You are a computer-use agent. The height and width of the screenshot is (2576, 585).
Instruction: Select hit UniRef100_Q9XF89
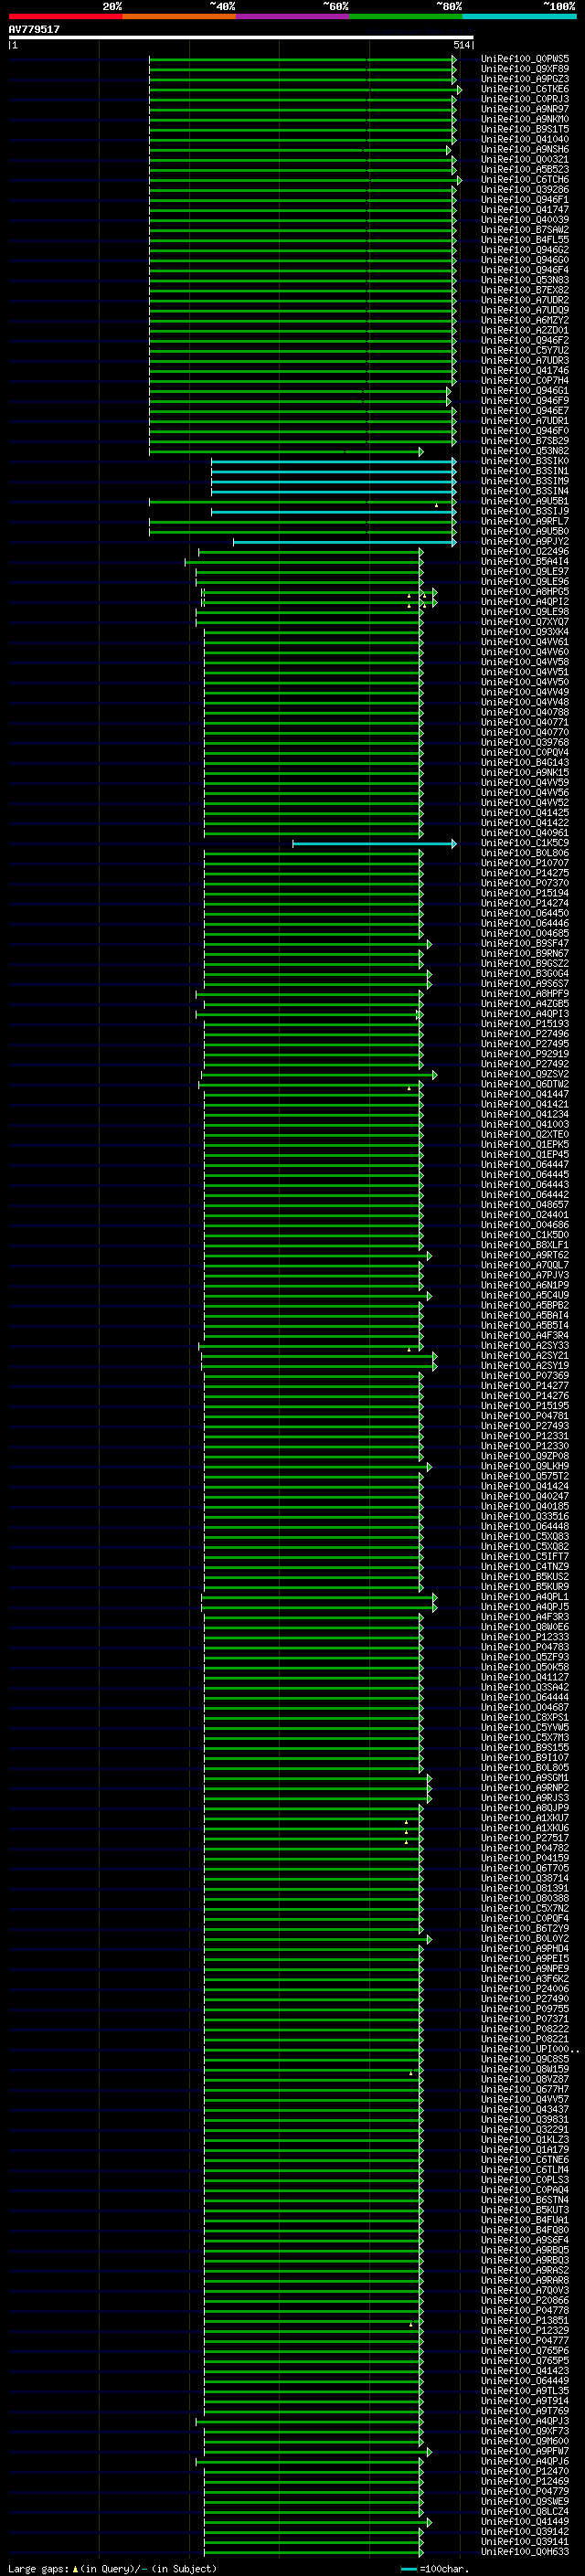coord(525,69)
